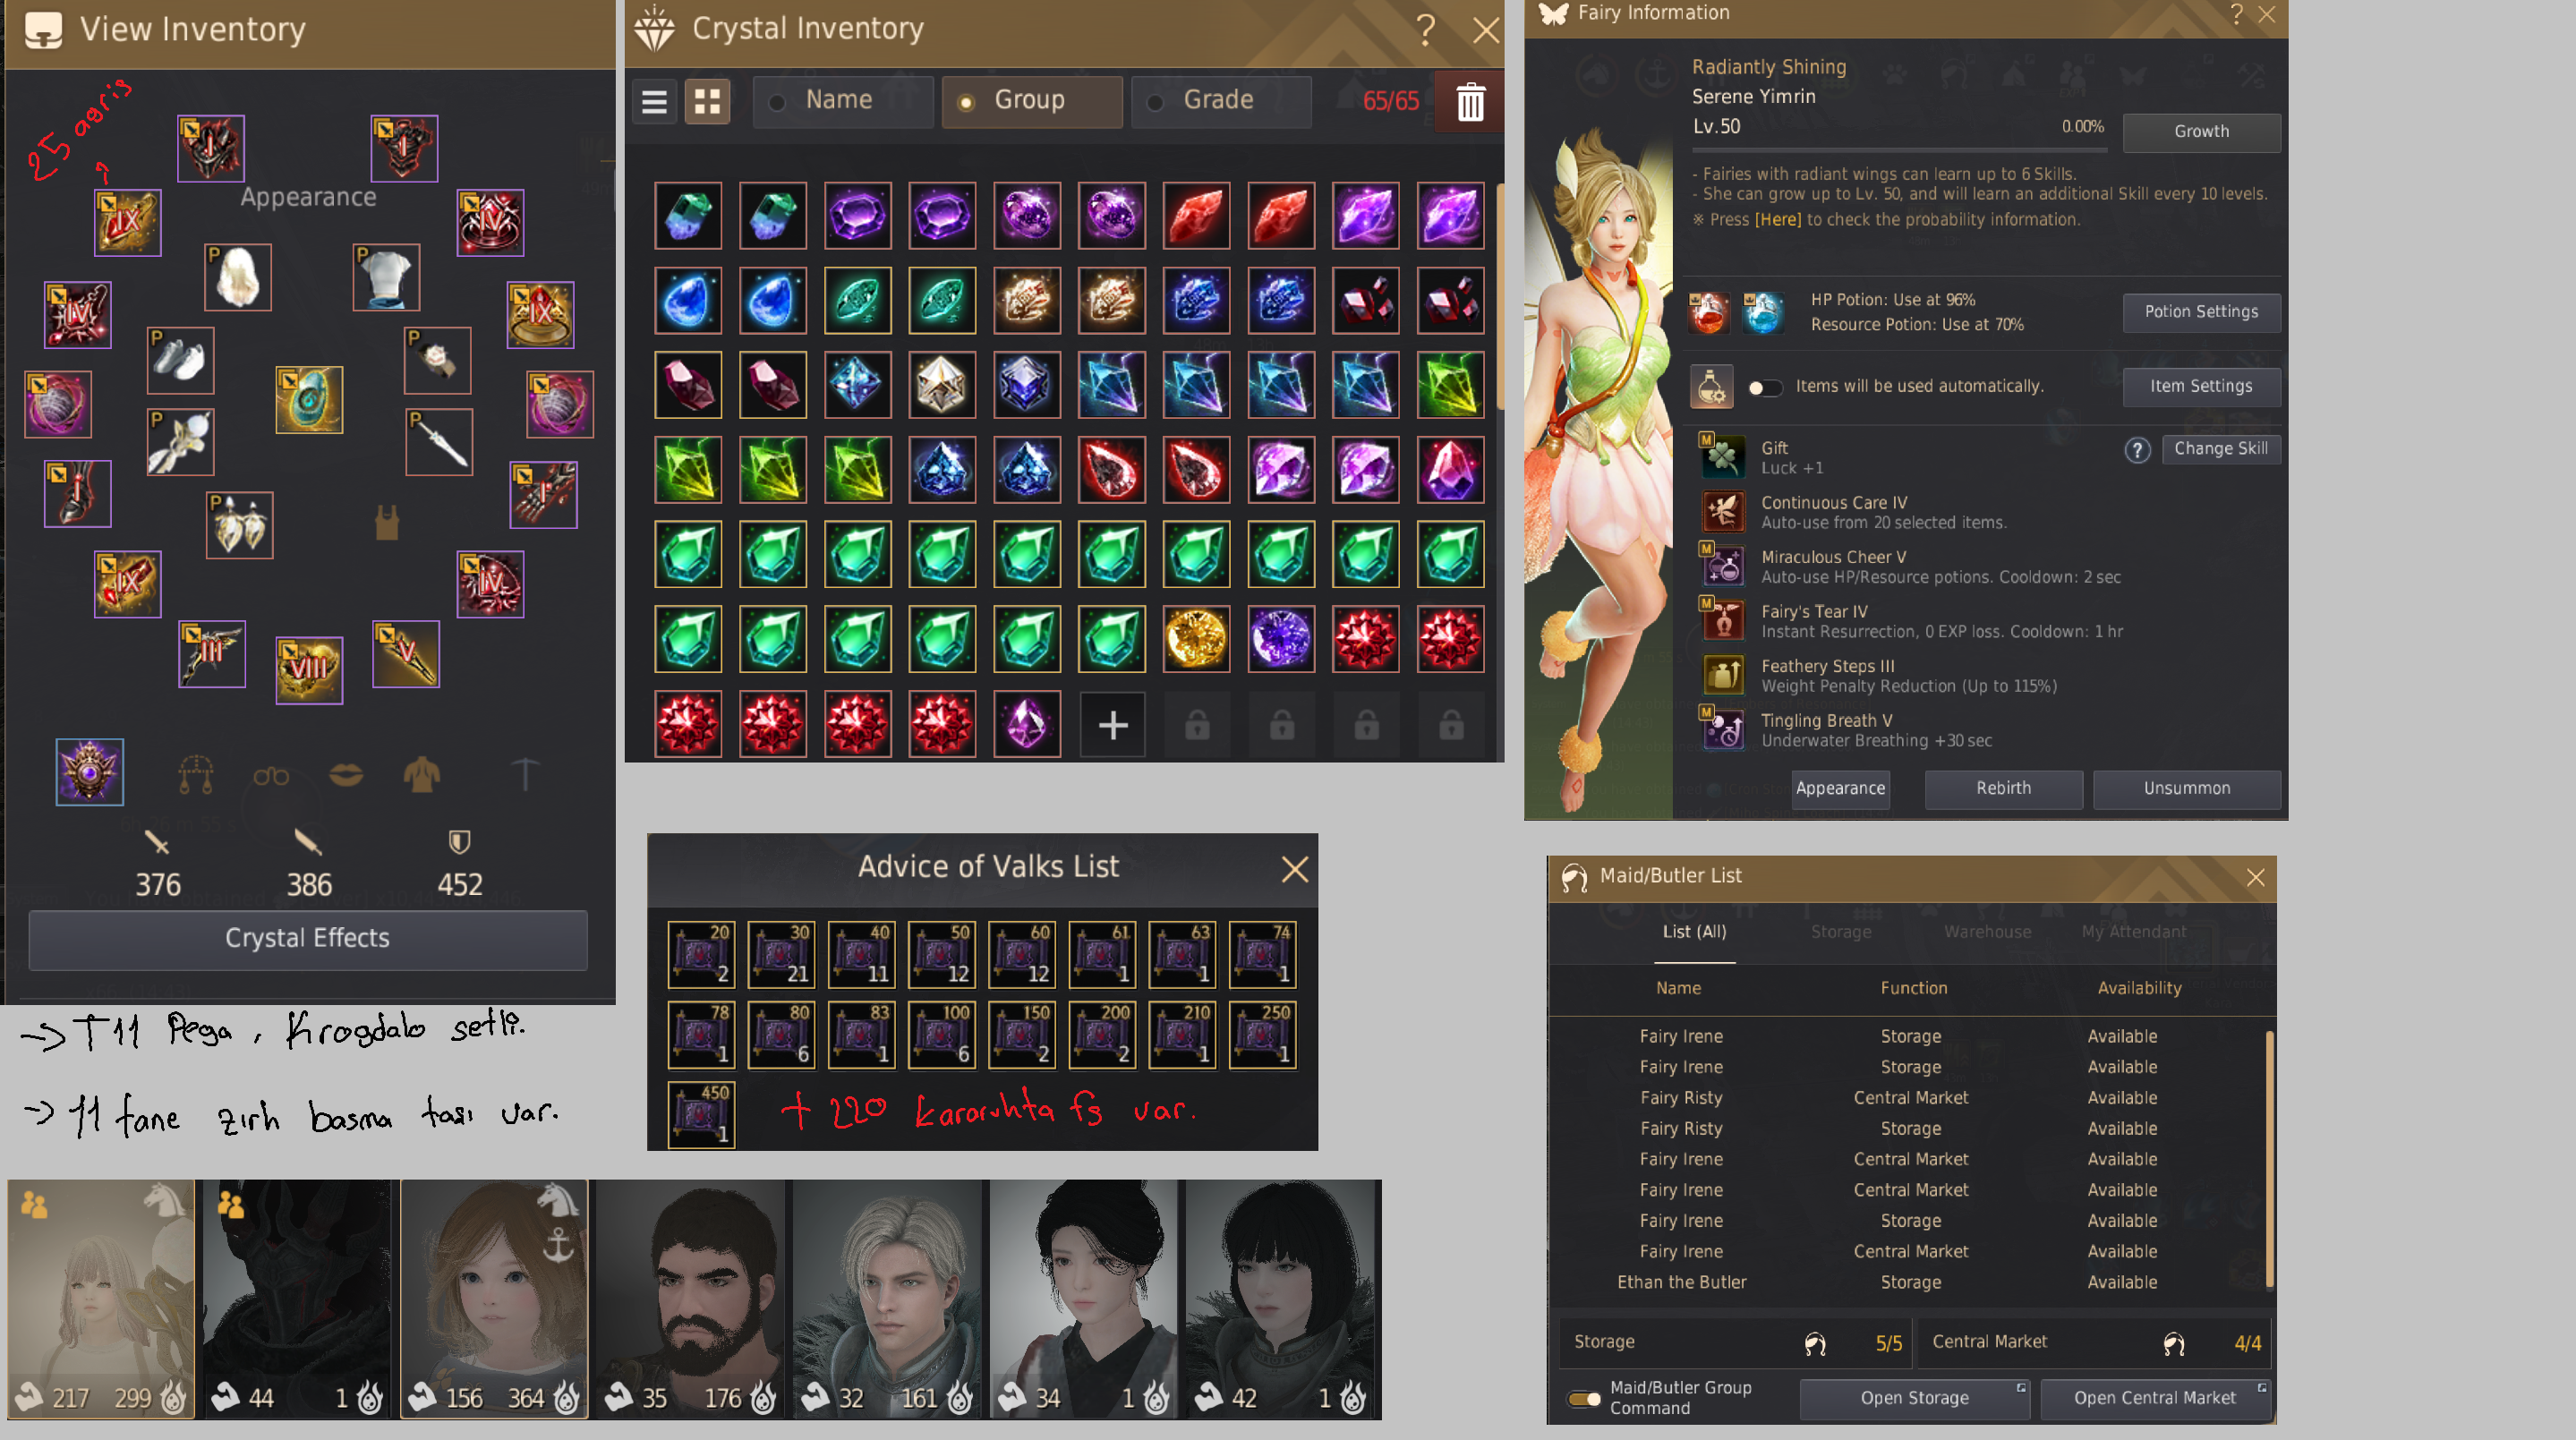Select the Name sort radio option
This screenshot has width=2576, height=1440.
[x=843, y=101]
